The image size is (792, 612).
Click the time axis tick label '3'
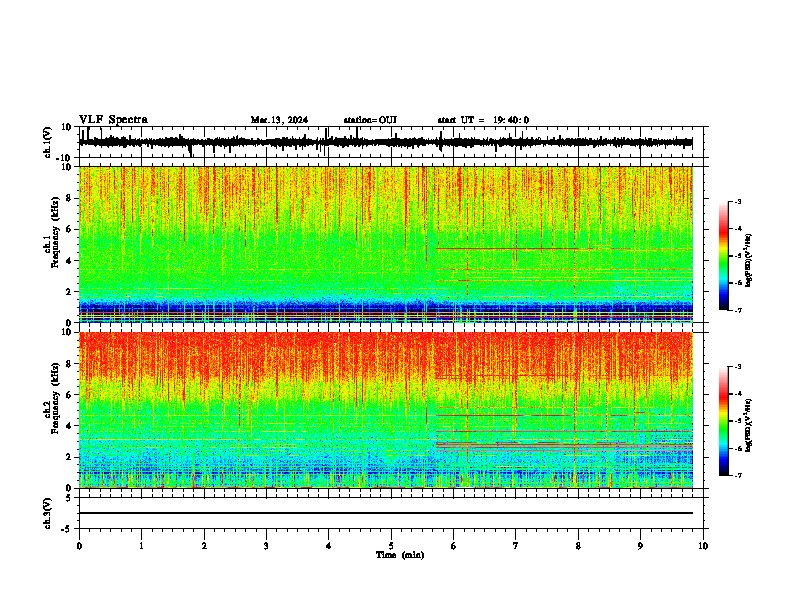pos(266,546)
